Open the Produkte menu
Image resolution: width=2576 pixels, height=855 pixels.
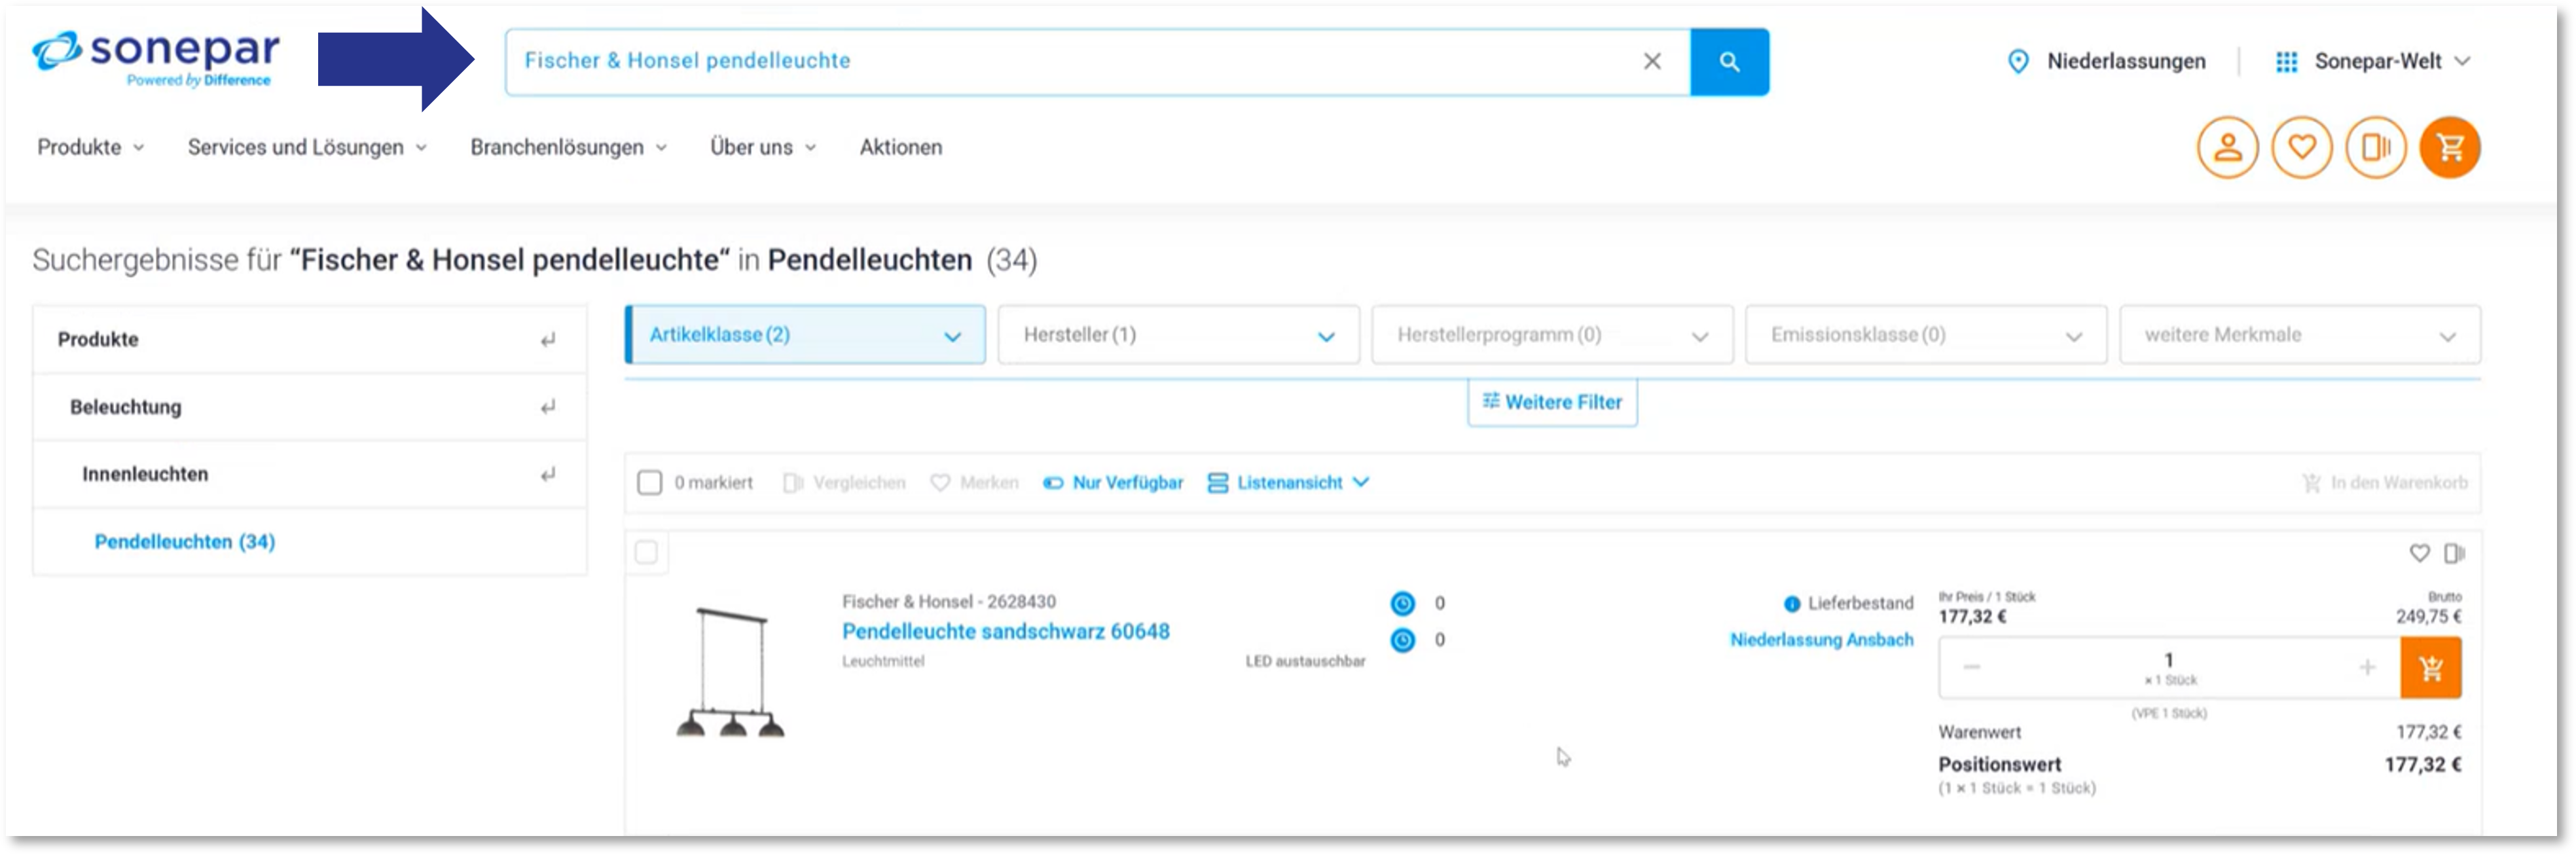(91, 147)
